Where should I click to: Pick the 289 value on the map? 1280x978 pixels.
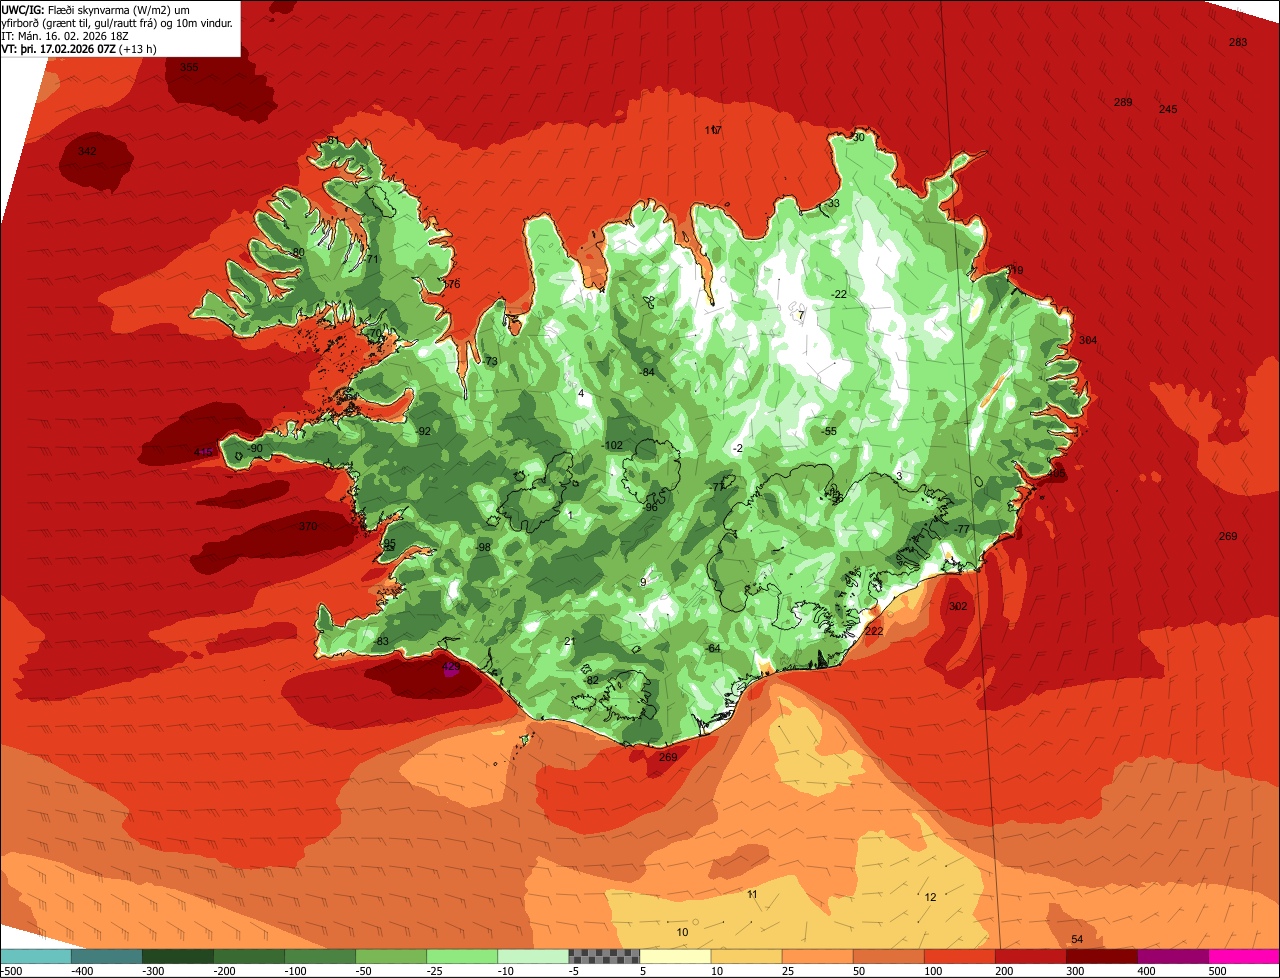1123,102
